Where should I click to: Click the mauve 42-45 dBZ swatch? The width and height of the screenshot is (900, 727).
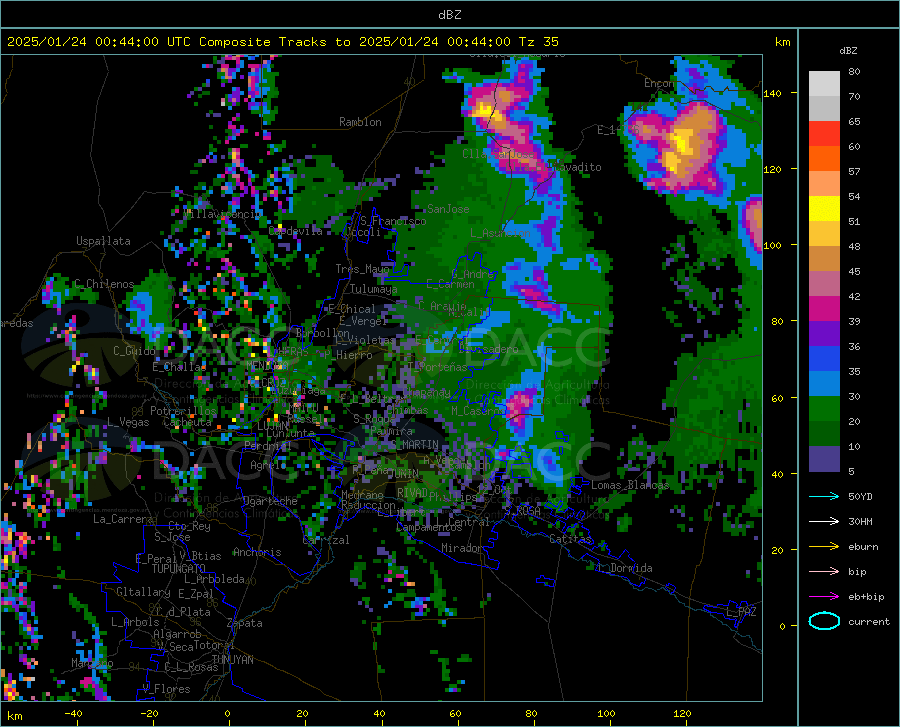pyautogui.click(x=824, y=284)
